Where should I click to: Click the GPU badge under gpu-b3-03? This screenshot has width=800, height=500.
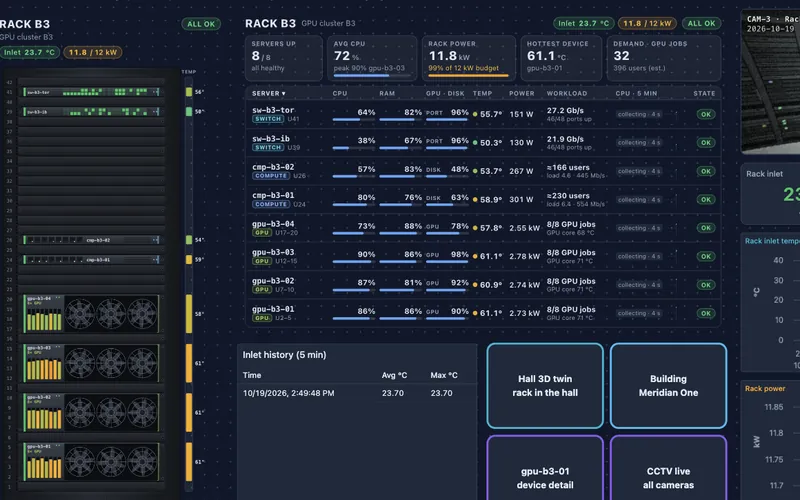tap(262, 261)
